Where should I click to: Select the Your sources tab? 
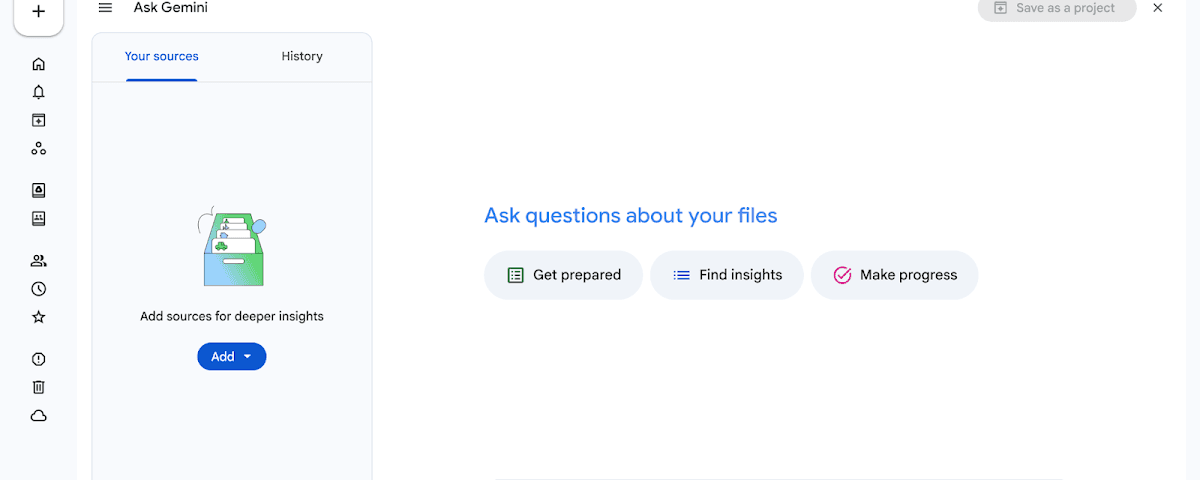(x=162, y=57)
